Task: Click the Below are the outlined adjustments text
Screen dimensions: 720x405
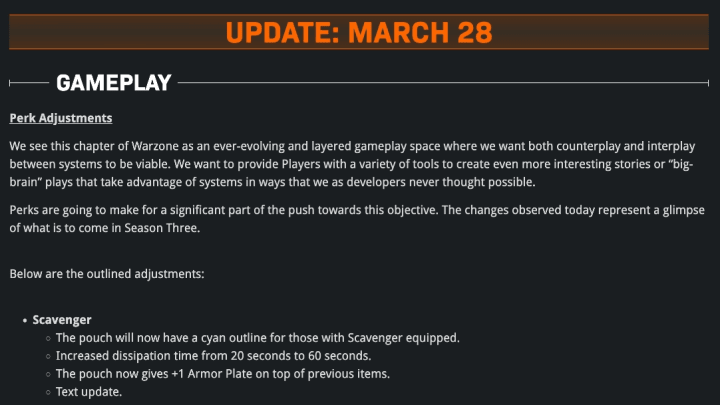Action: point(107,274)
